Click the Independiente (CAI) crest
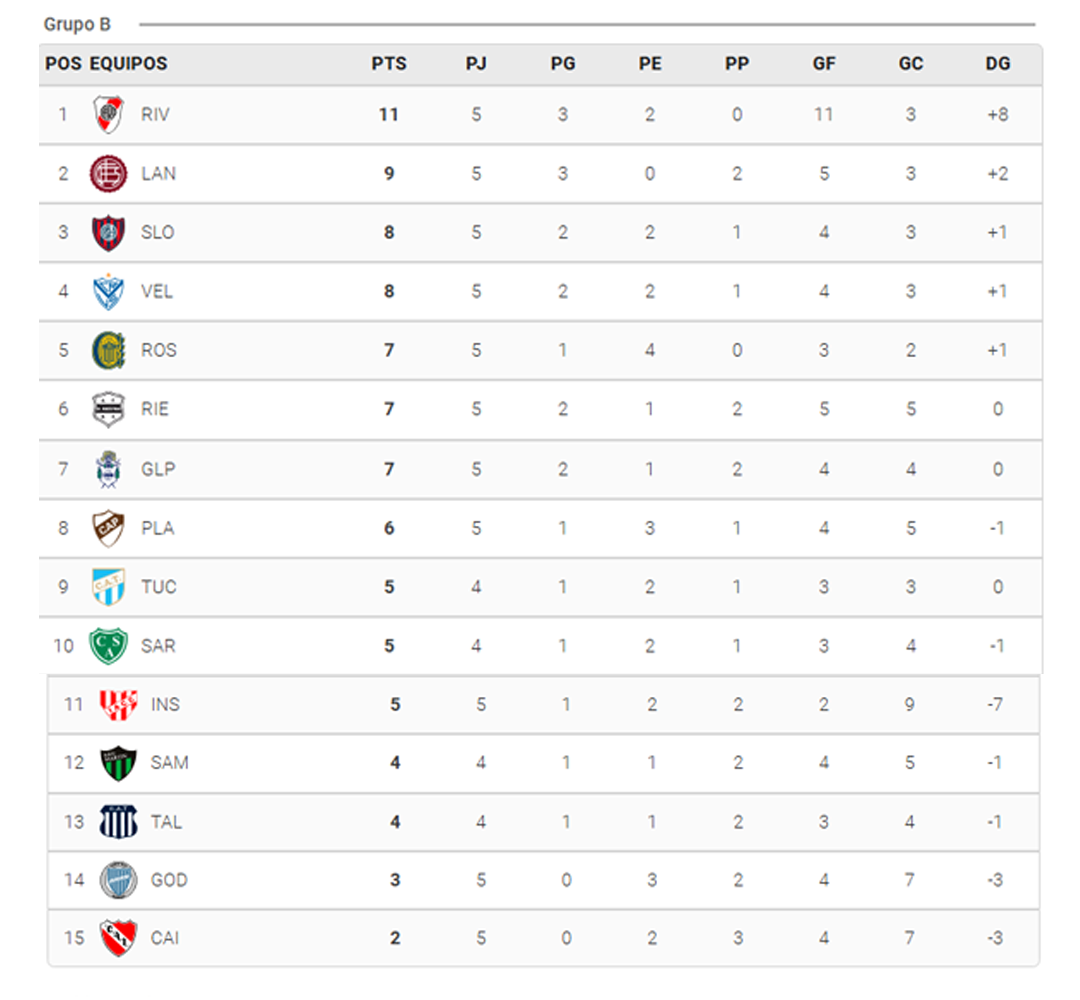 [x=118, y=939]
